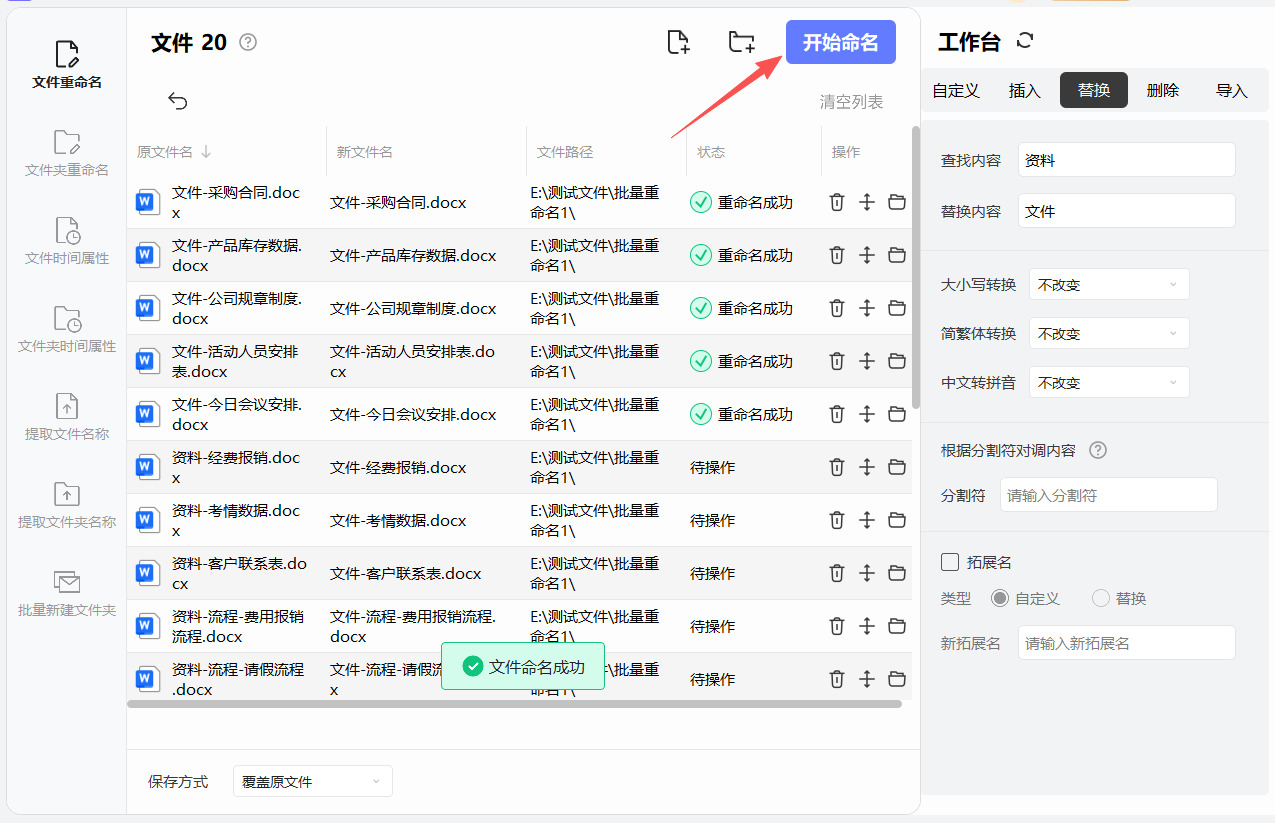Image resolution: width=1275 pixels, height=823 pixels.
Task: Open the 保存方式 覆盖原文件 dropdown
Action: [312, 781]
